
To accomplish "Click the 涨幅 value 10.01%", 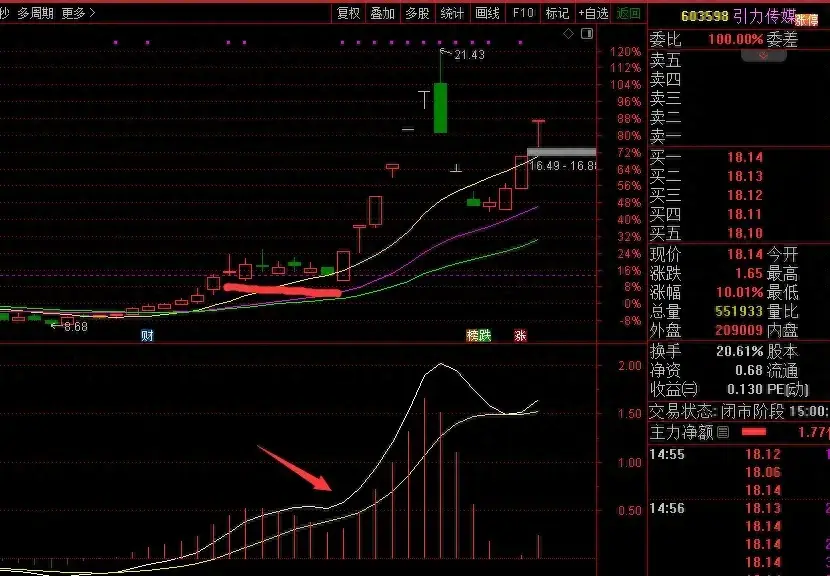I will tap(739, 292).
